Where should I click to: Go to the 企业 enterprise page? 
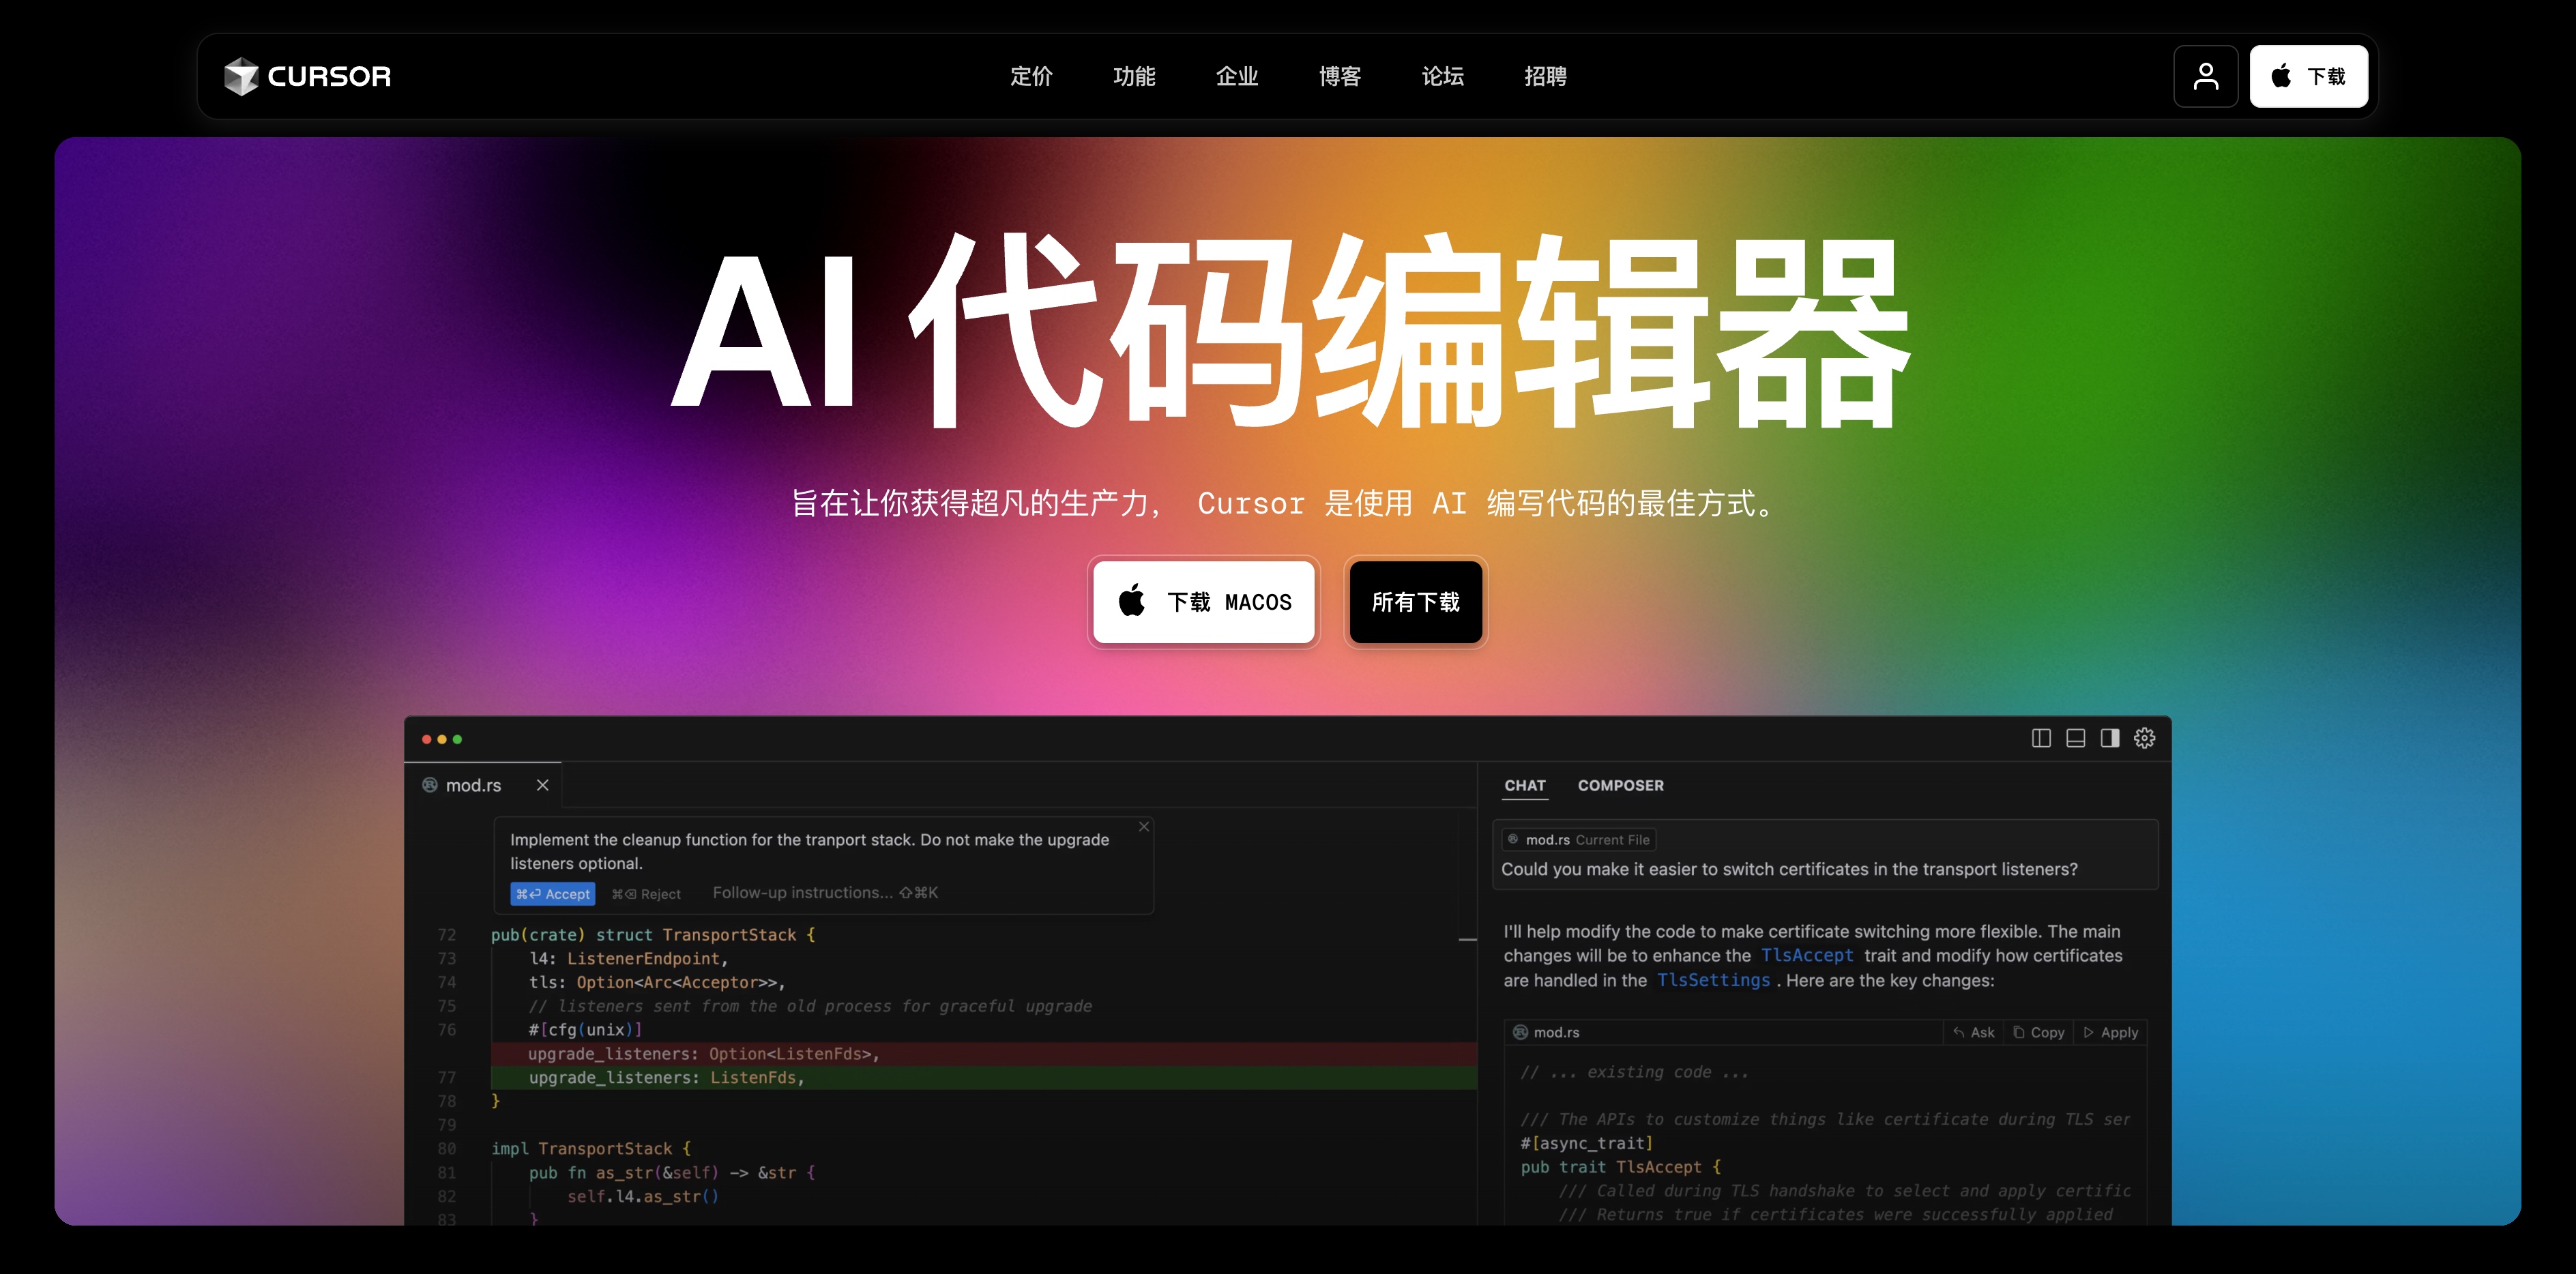pos(1237,76)
